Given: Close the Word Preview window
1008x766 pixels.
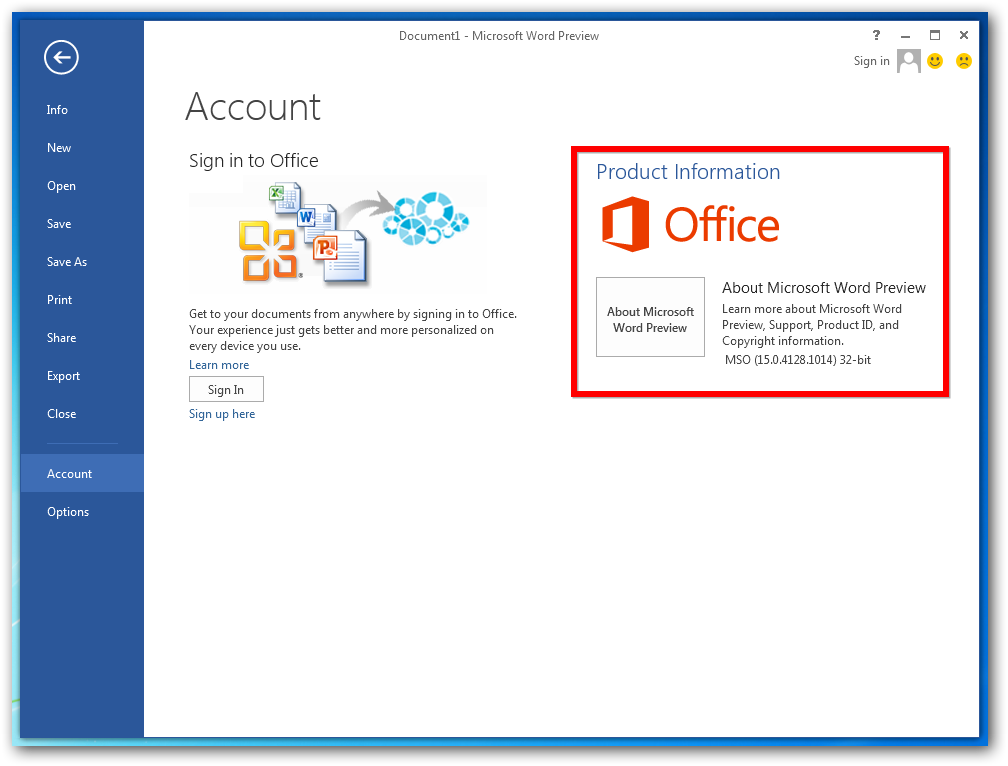Looking at the screenshot, I should 964,35.
